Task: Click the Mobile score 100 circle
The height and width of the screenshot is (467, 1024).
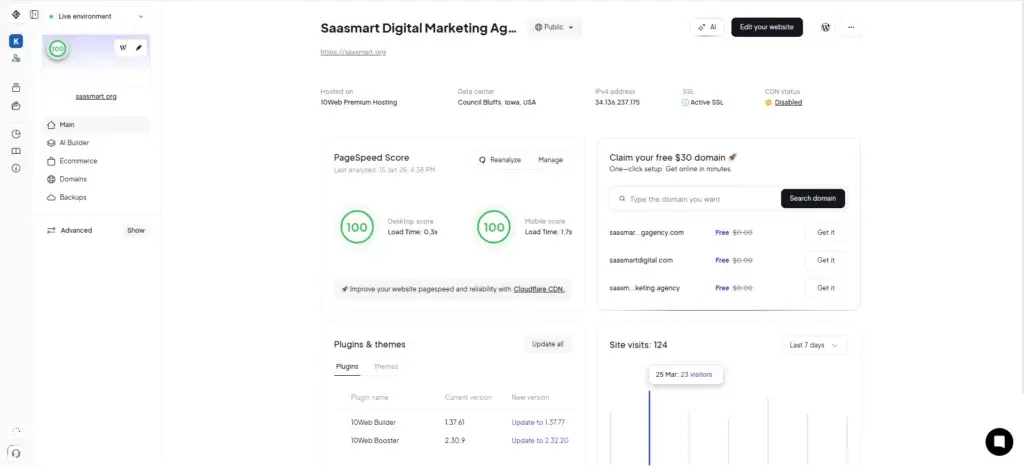Action: tap(494, 227)
